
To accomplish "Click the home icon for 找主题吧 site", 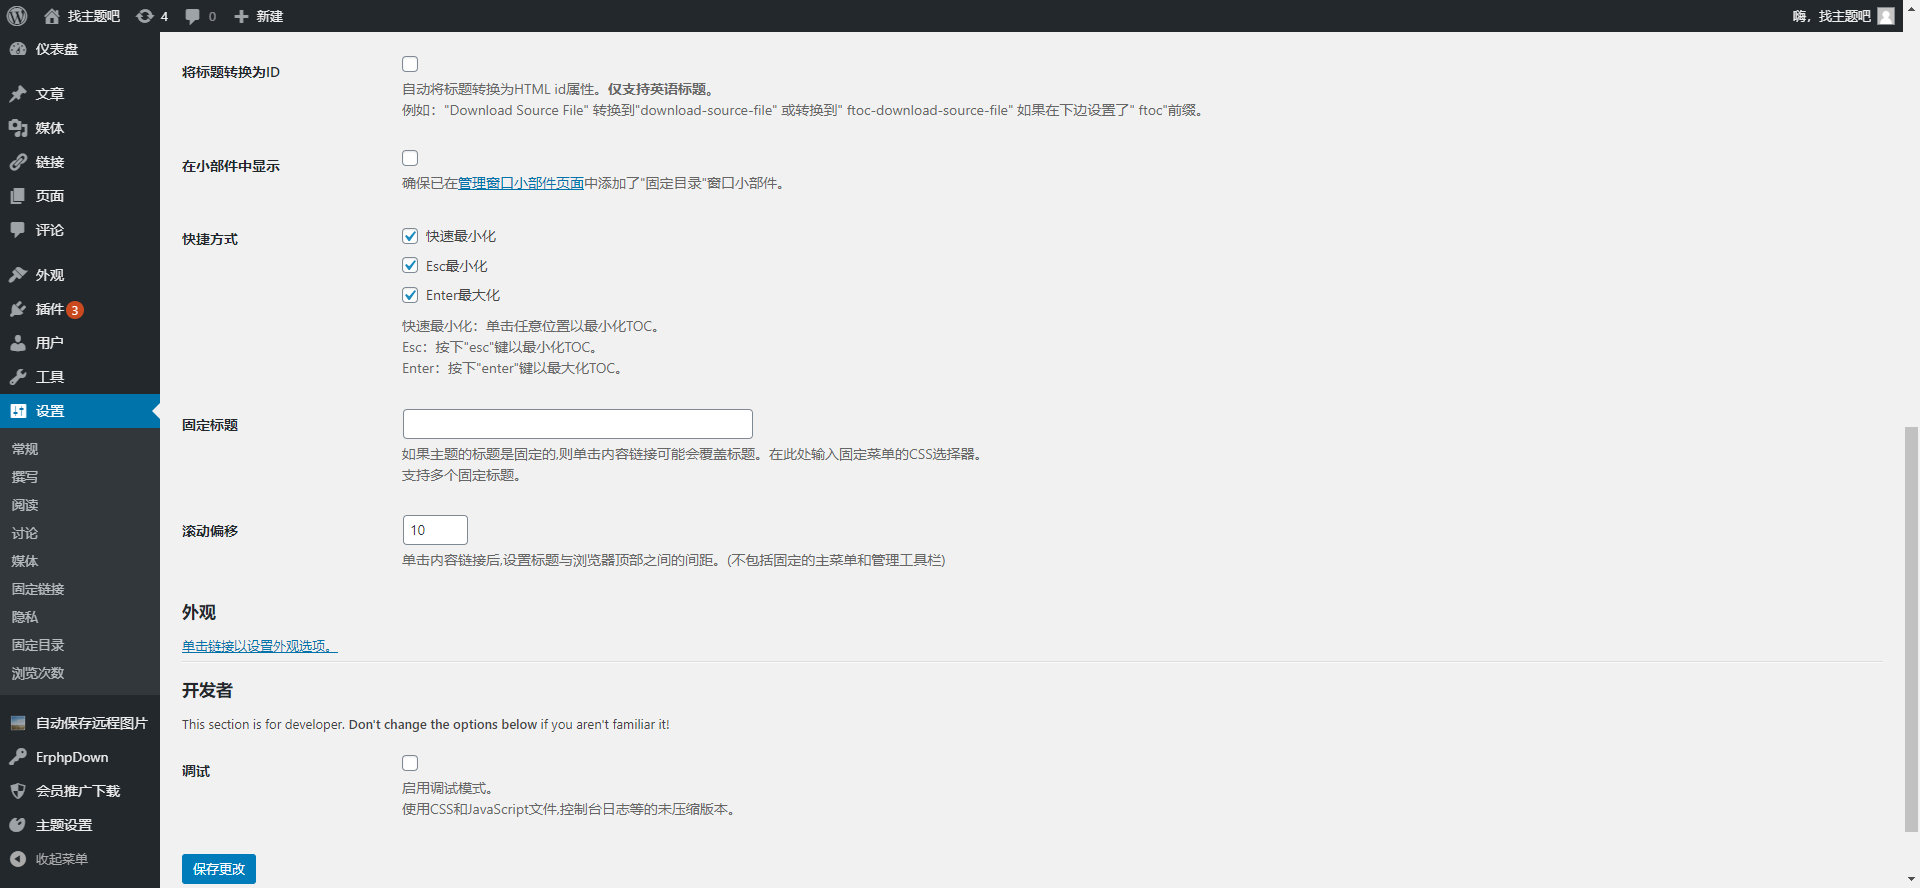I will click(x=52, y=16).
